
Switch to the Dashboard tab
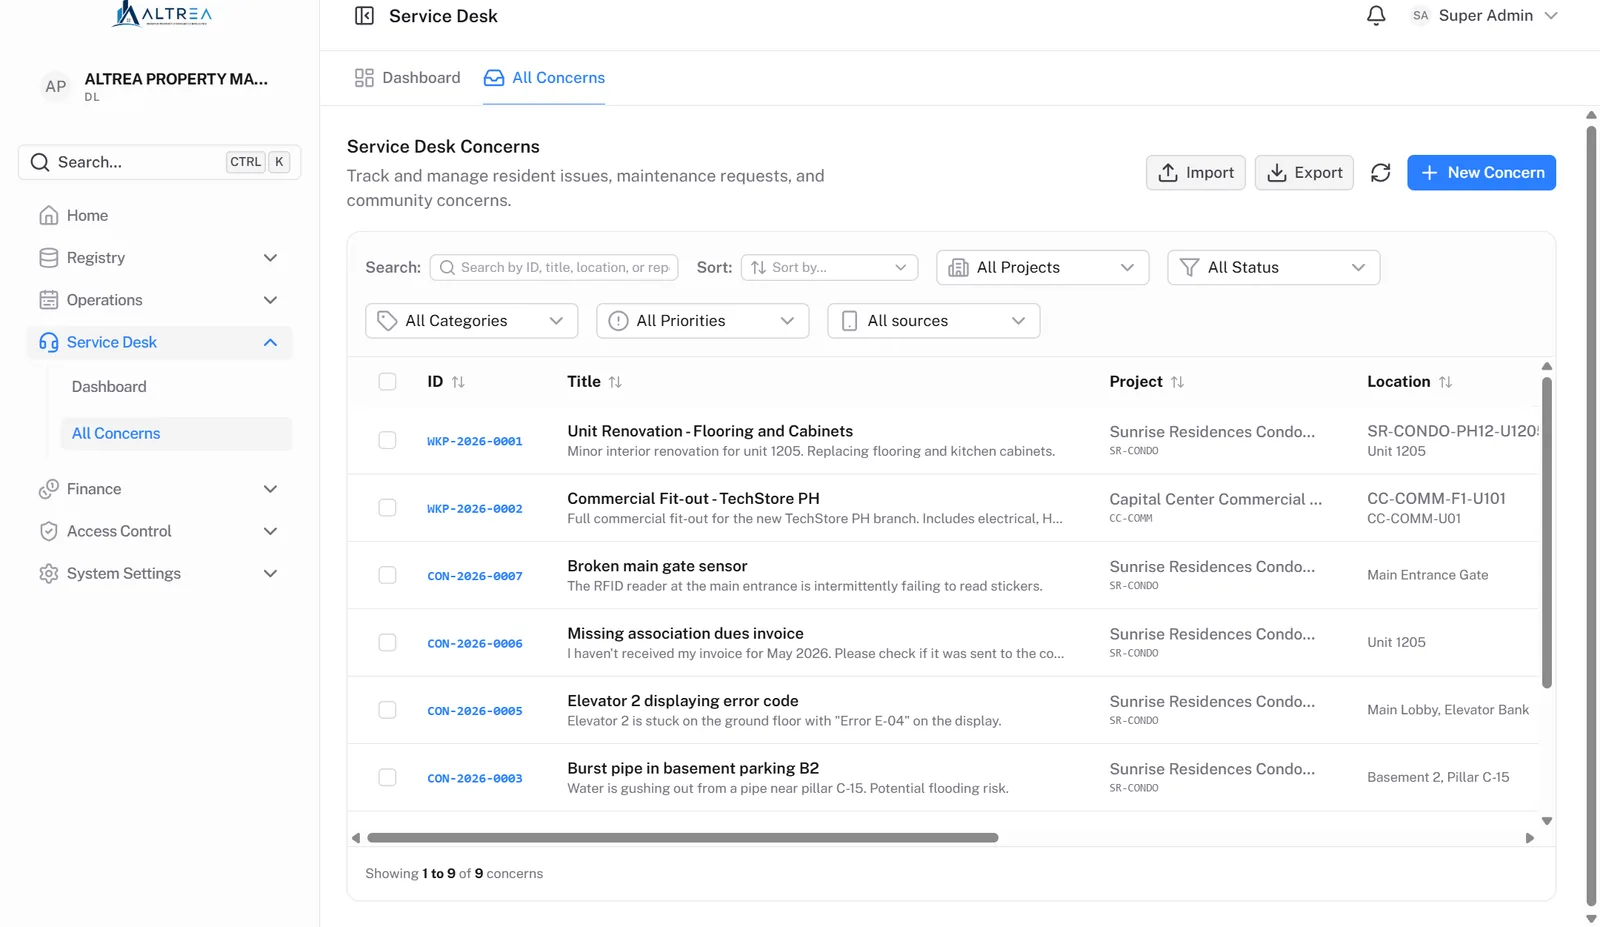pos(407,78)
